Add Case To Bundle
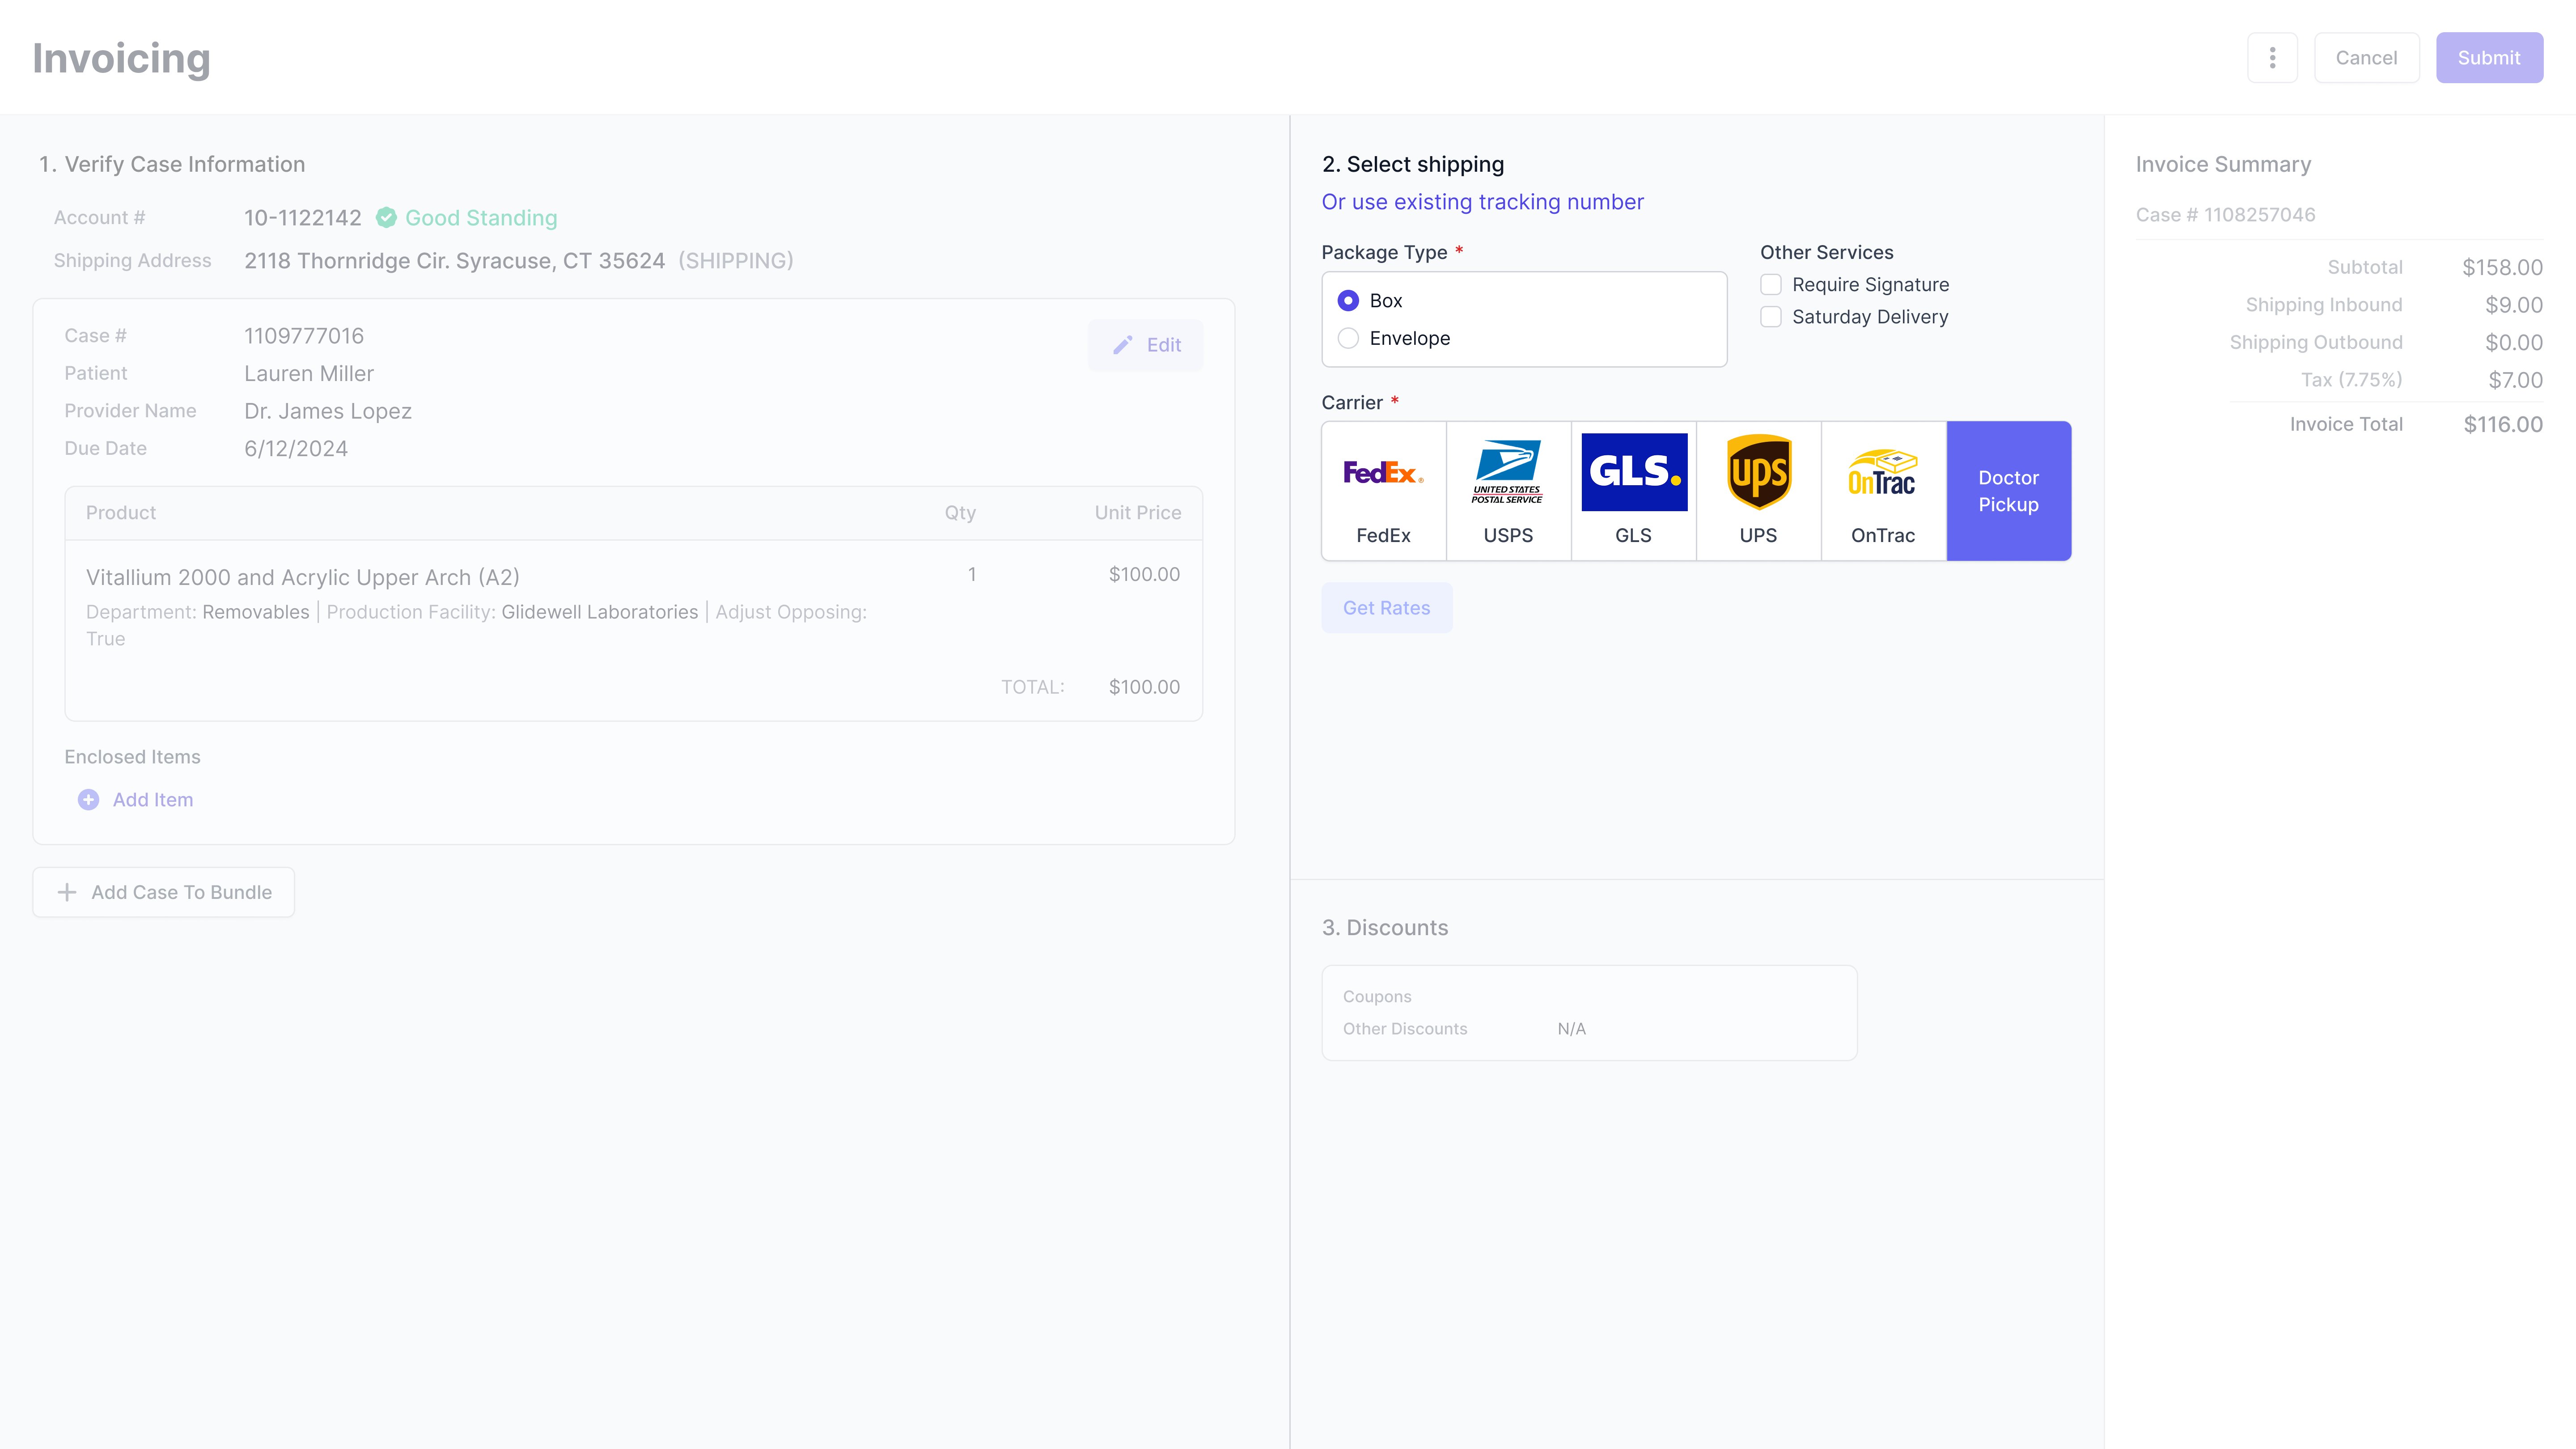The height and width of the screenshot is (1449, 2576). [x=164, y=892]
